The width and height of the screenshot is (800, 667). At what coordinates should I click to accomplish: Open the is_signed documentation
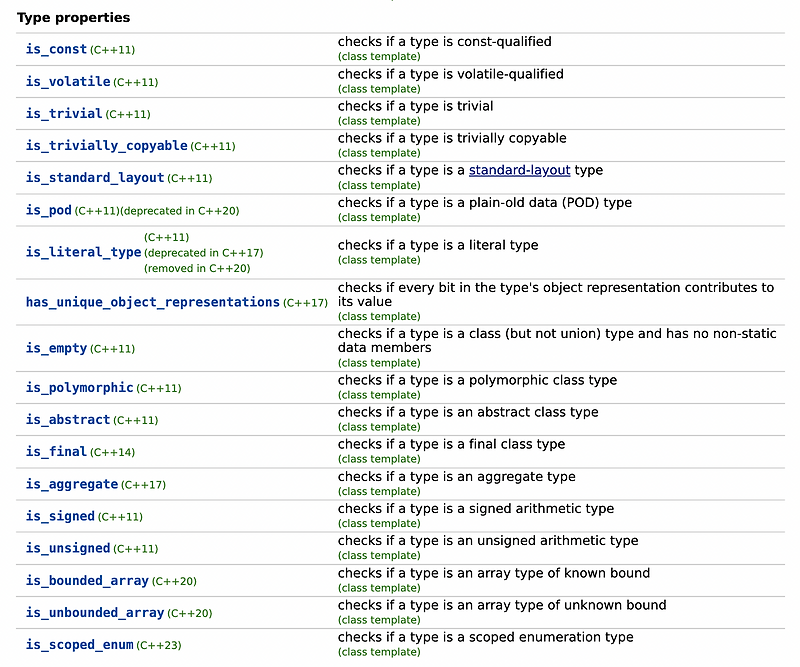coord(59,516)
